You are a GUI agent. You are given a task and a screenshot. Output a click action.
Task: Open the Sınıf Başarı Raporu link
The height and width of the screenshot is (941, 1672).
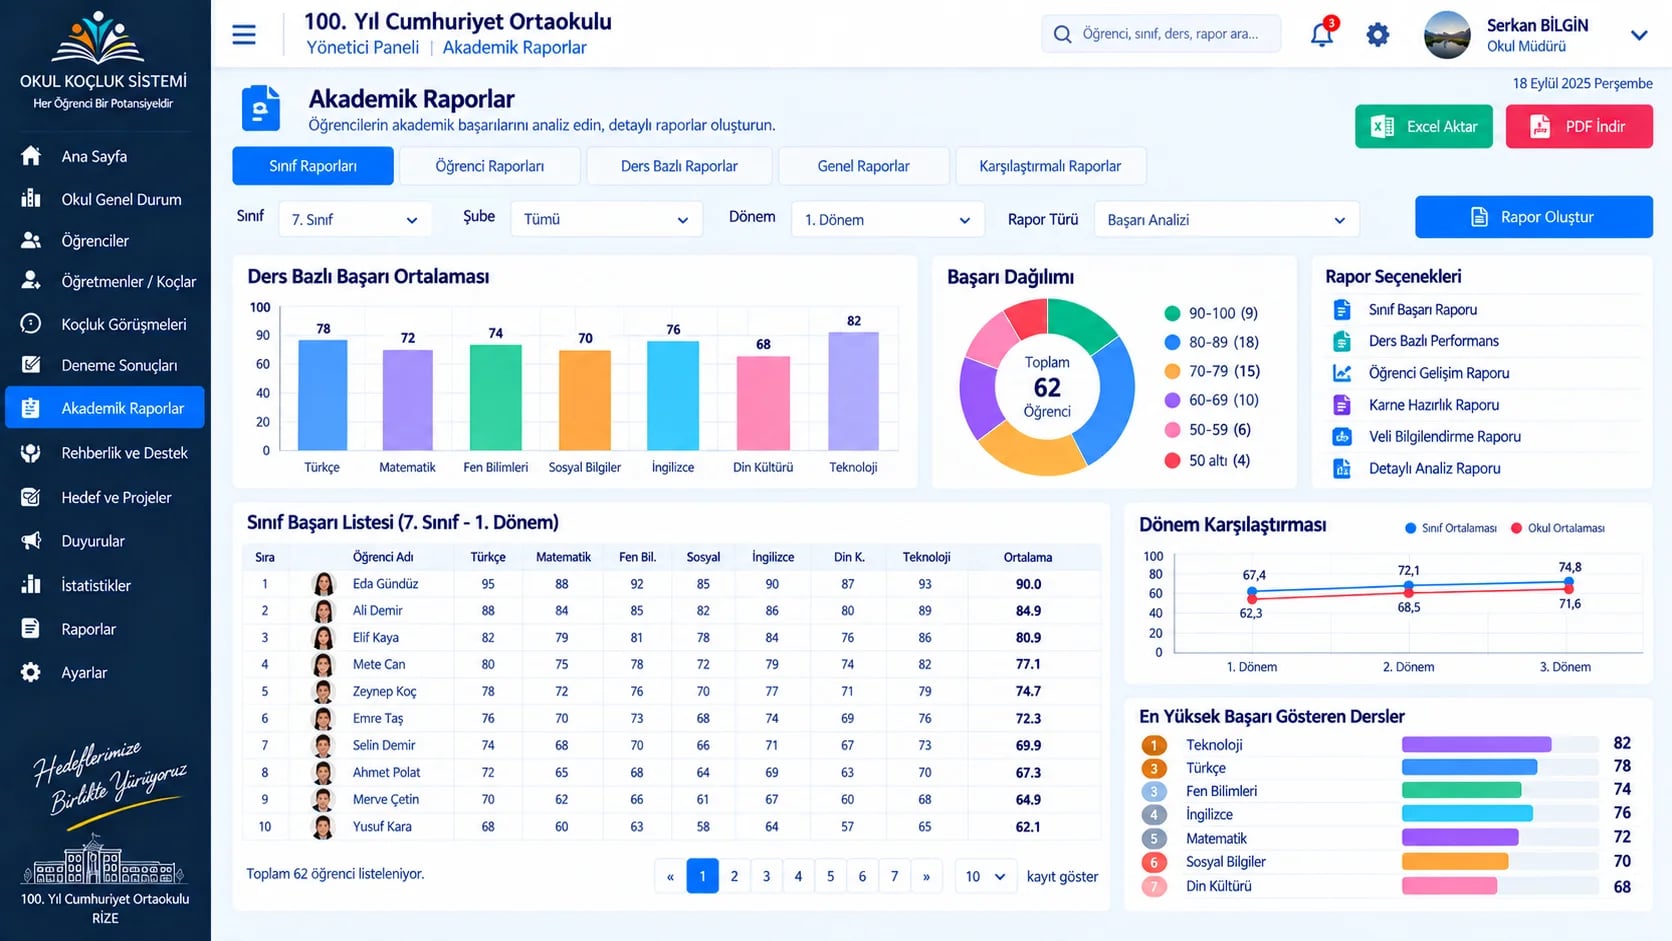[x=1423, y=310]
